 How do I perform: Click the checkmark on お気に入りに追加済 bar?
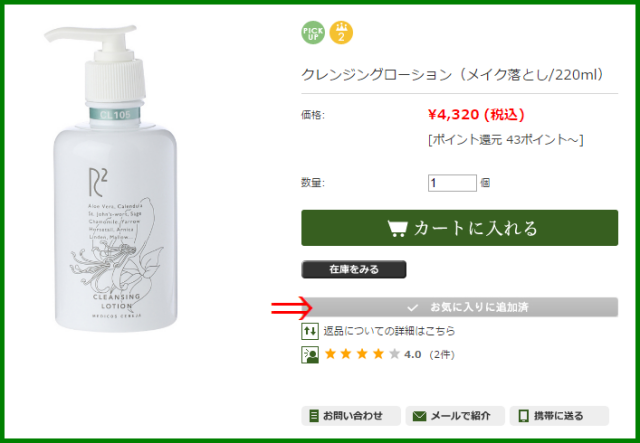pos(412,307)
